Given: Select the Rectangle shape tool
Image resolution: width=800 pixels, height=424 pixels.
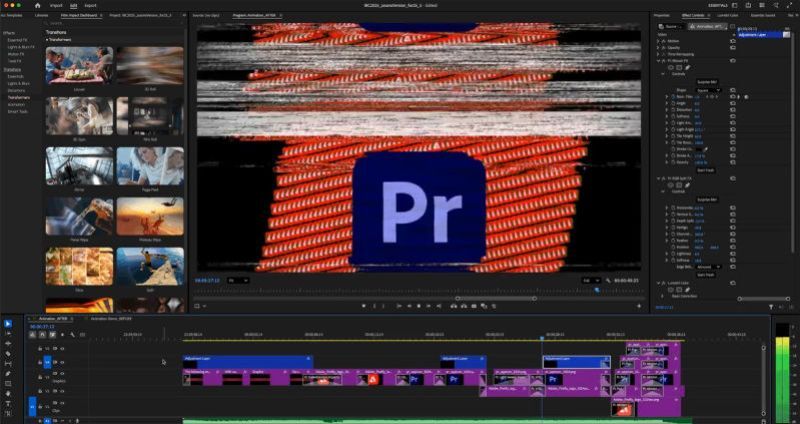Looking at the screenshot, I should [x=8, y=384].
